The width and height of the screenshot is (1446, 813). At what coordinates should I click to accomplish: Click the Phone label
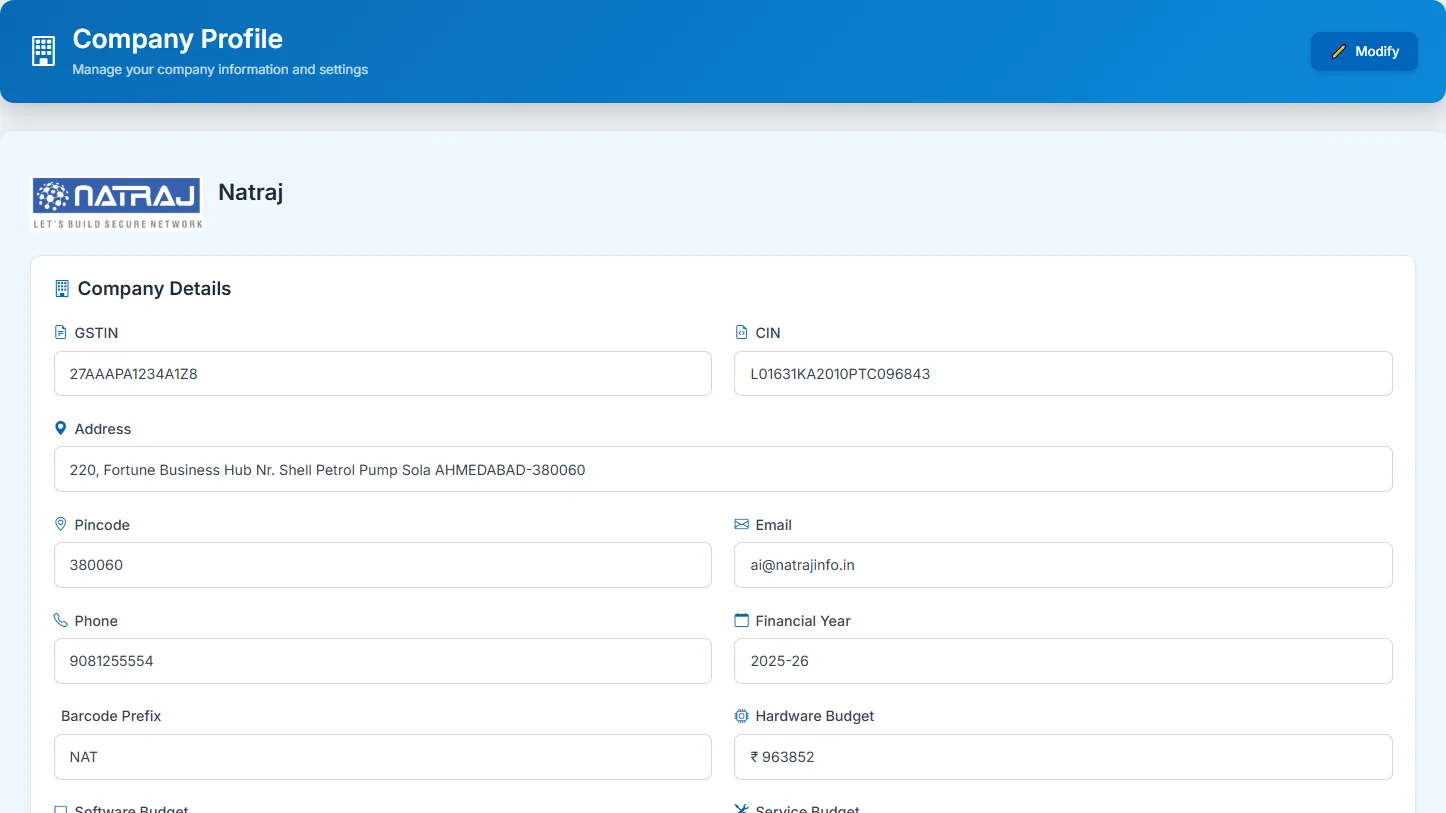pos(96,621)
